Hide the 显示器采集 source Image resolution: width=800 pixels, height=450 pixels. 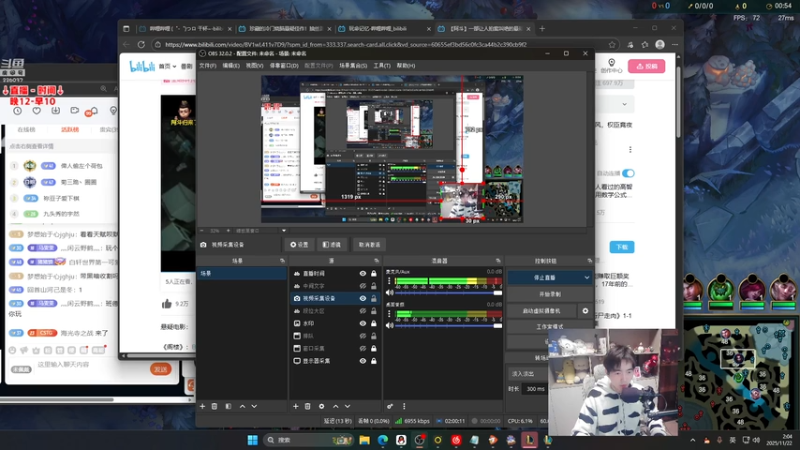(363, 361)
